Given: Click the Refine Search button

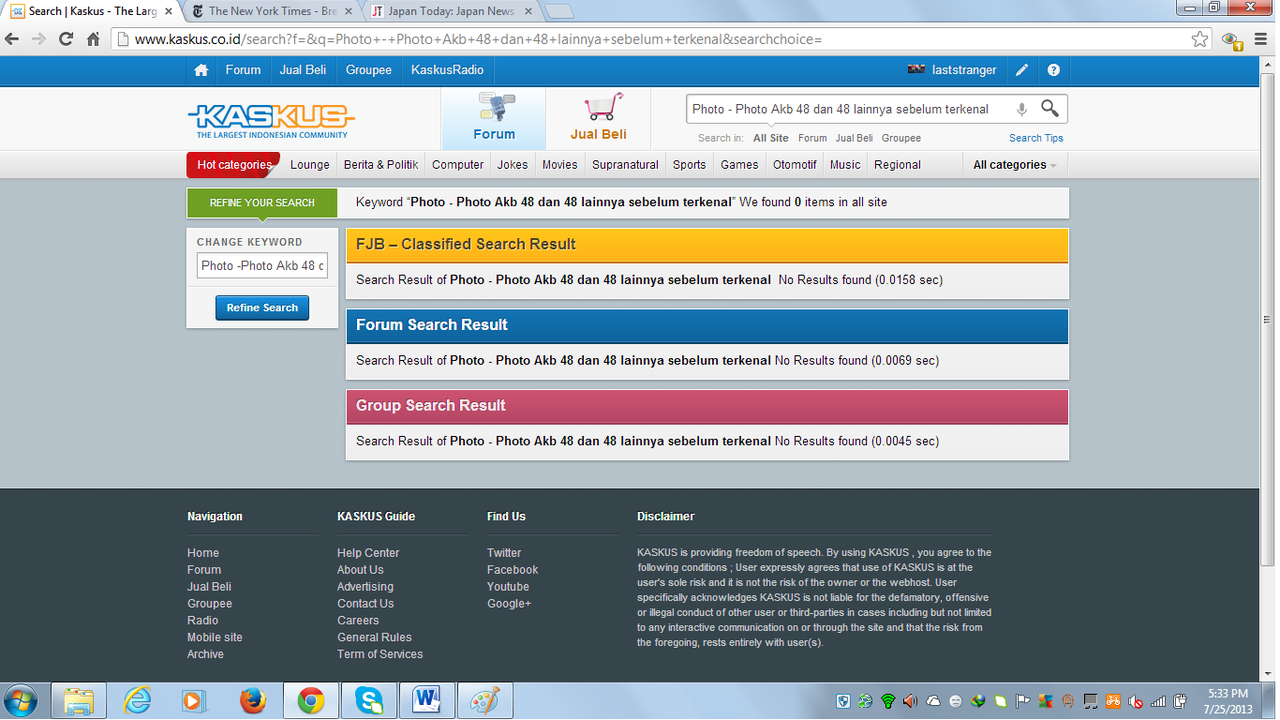Looking at the screenshot, I should (262, 308).
